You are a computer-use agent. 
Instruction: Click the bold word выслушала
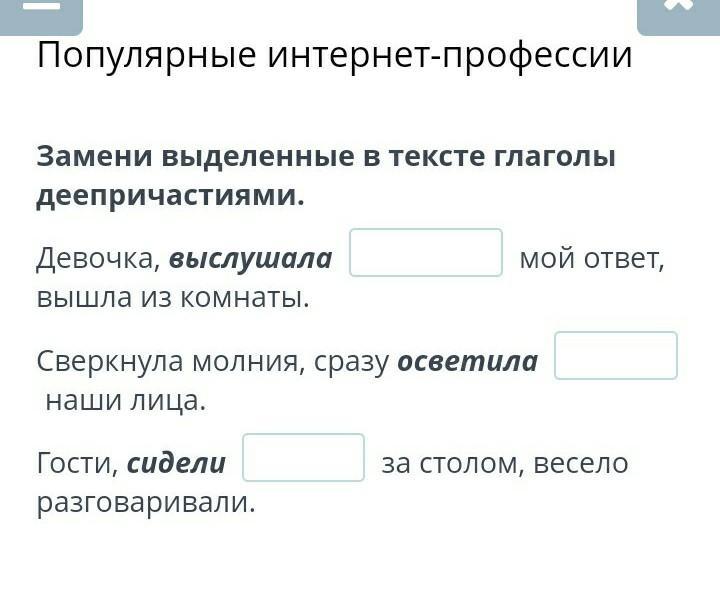click(x=250, y=259)
